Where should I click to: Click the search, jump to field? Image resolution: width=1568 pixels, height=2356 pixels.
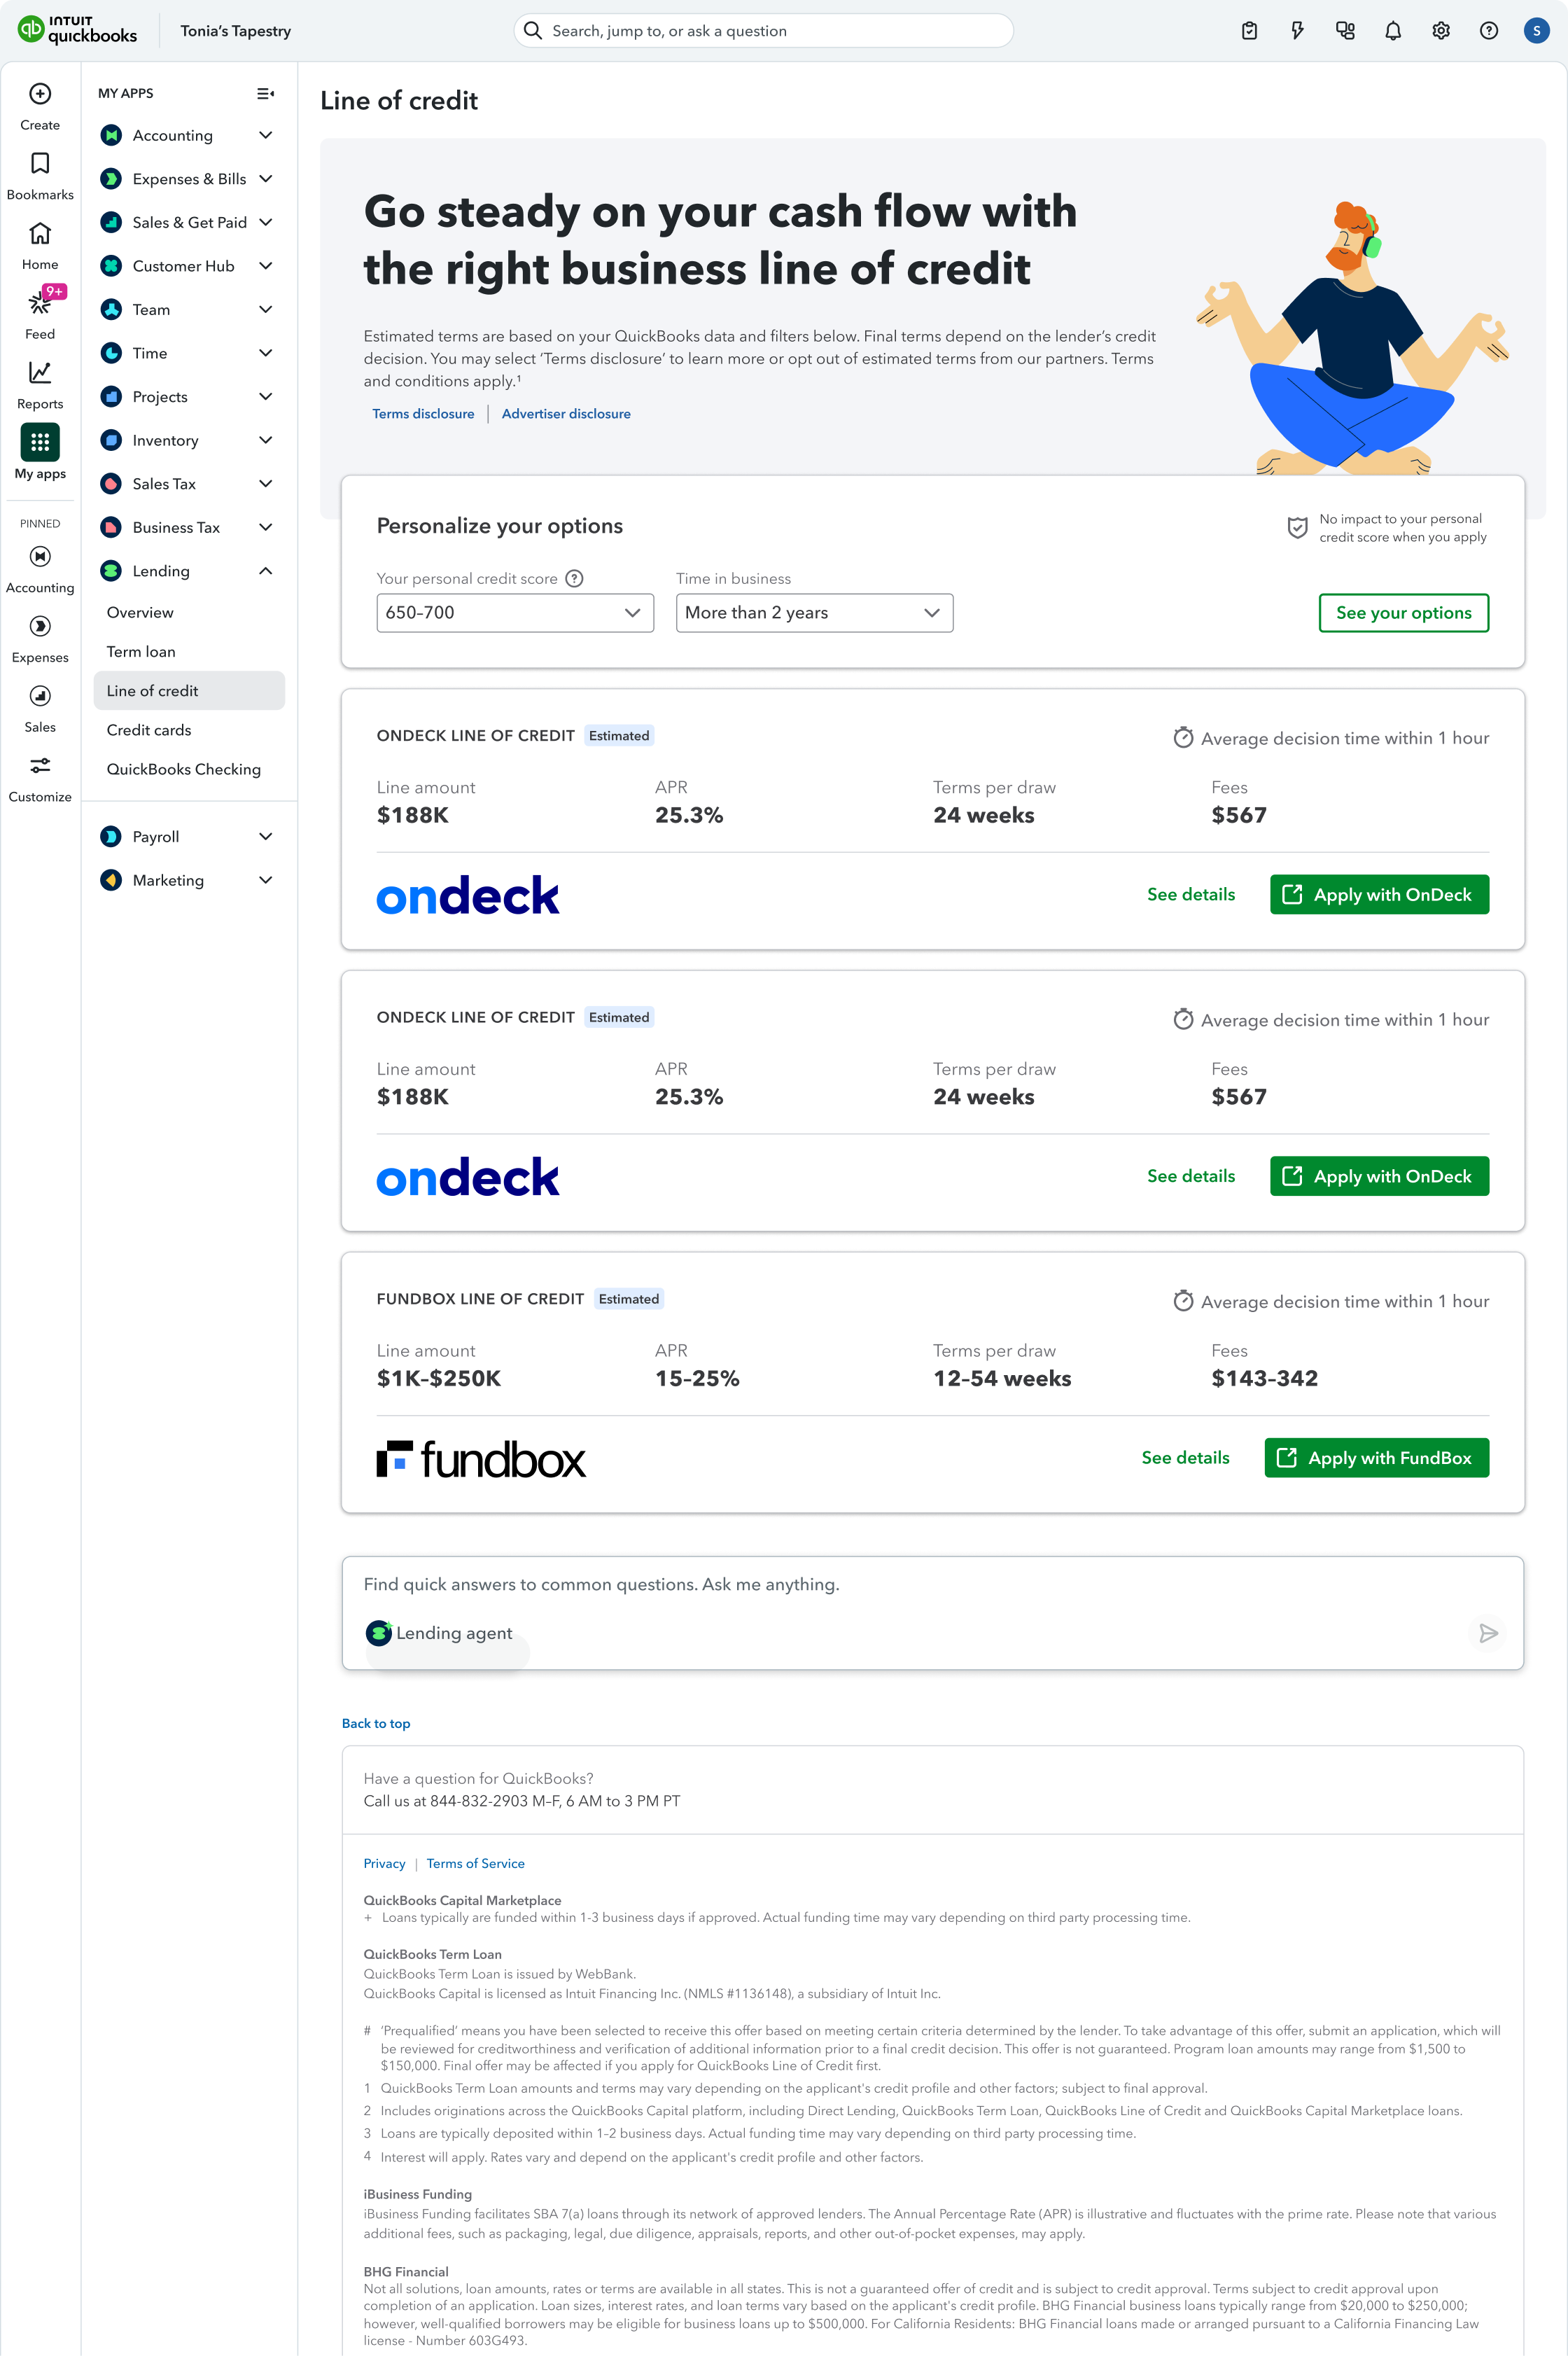763,31
